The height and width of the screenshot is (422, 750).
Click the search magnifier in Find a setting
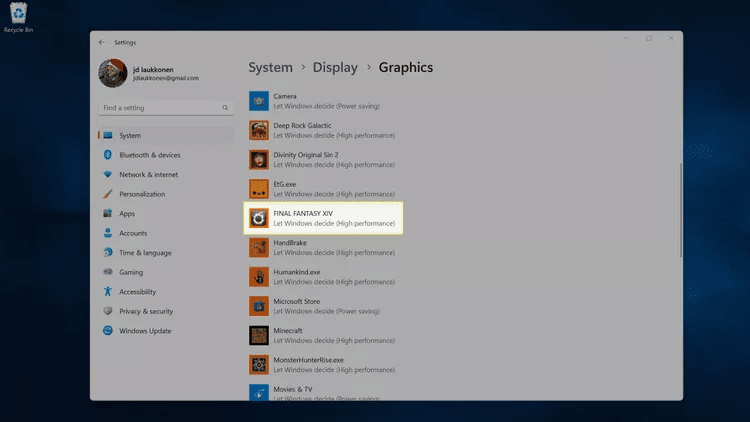[x=225, y=108]
